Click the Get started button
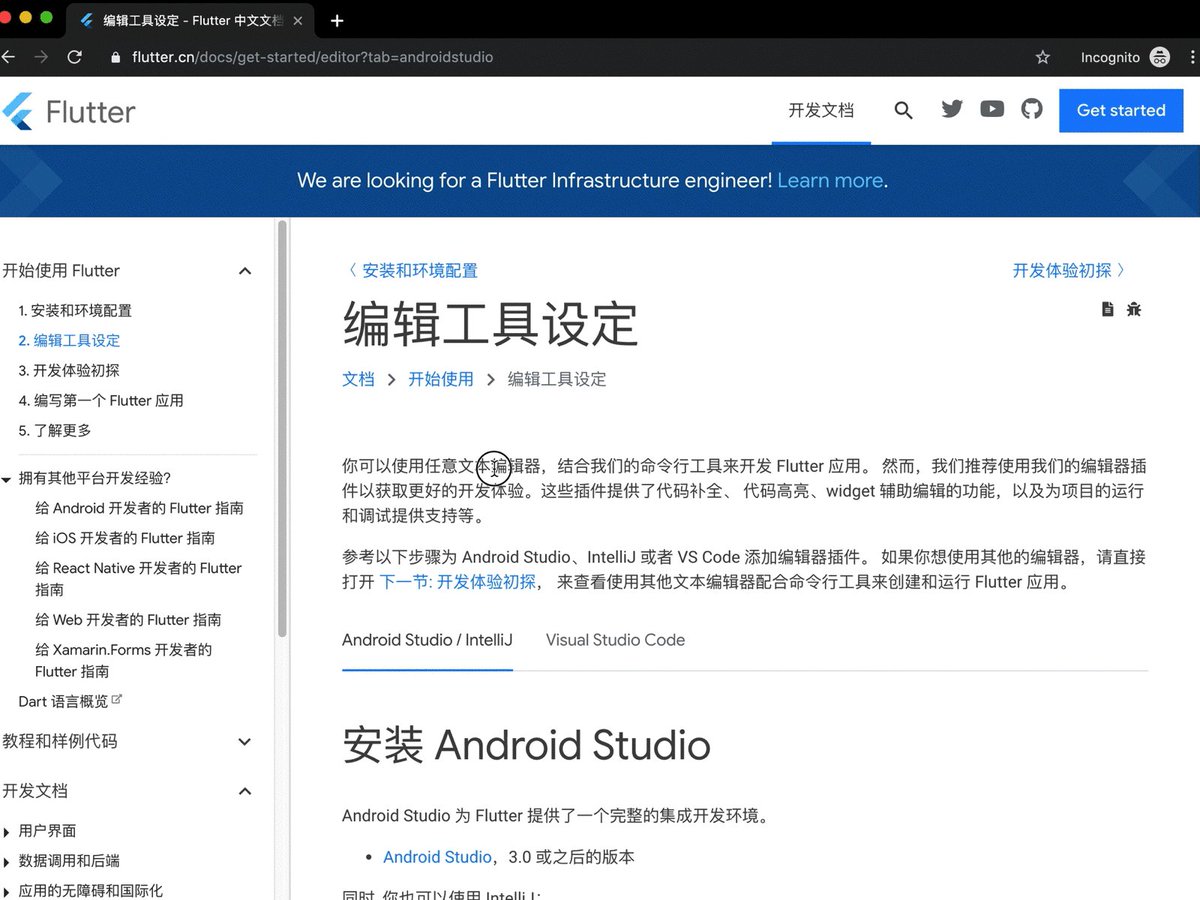Viewport: 1200px width, 900px height. 1121,110
